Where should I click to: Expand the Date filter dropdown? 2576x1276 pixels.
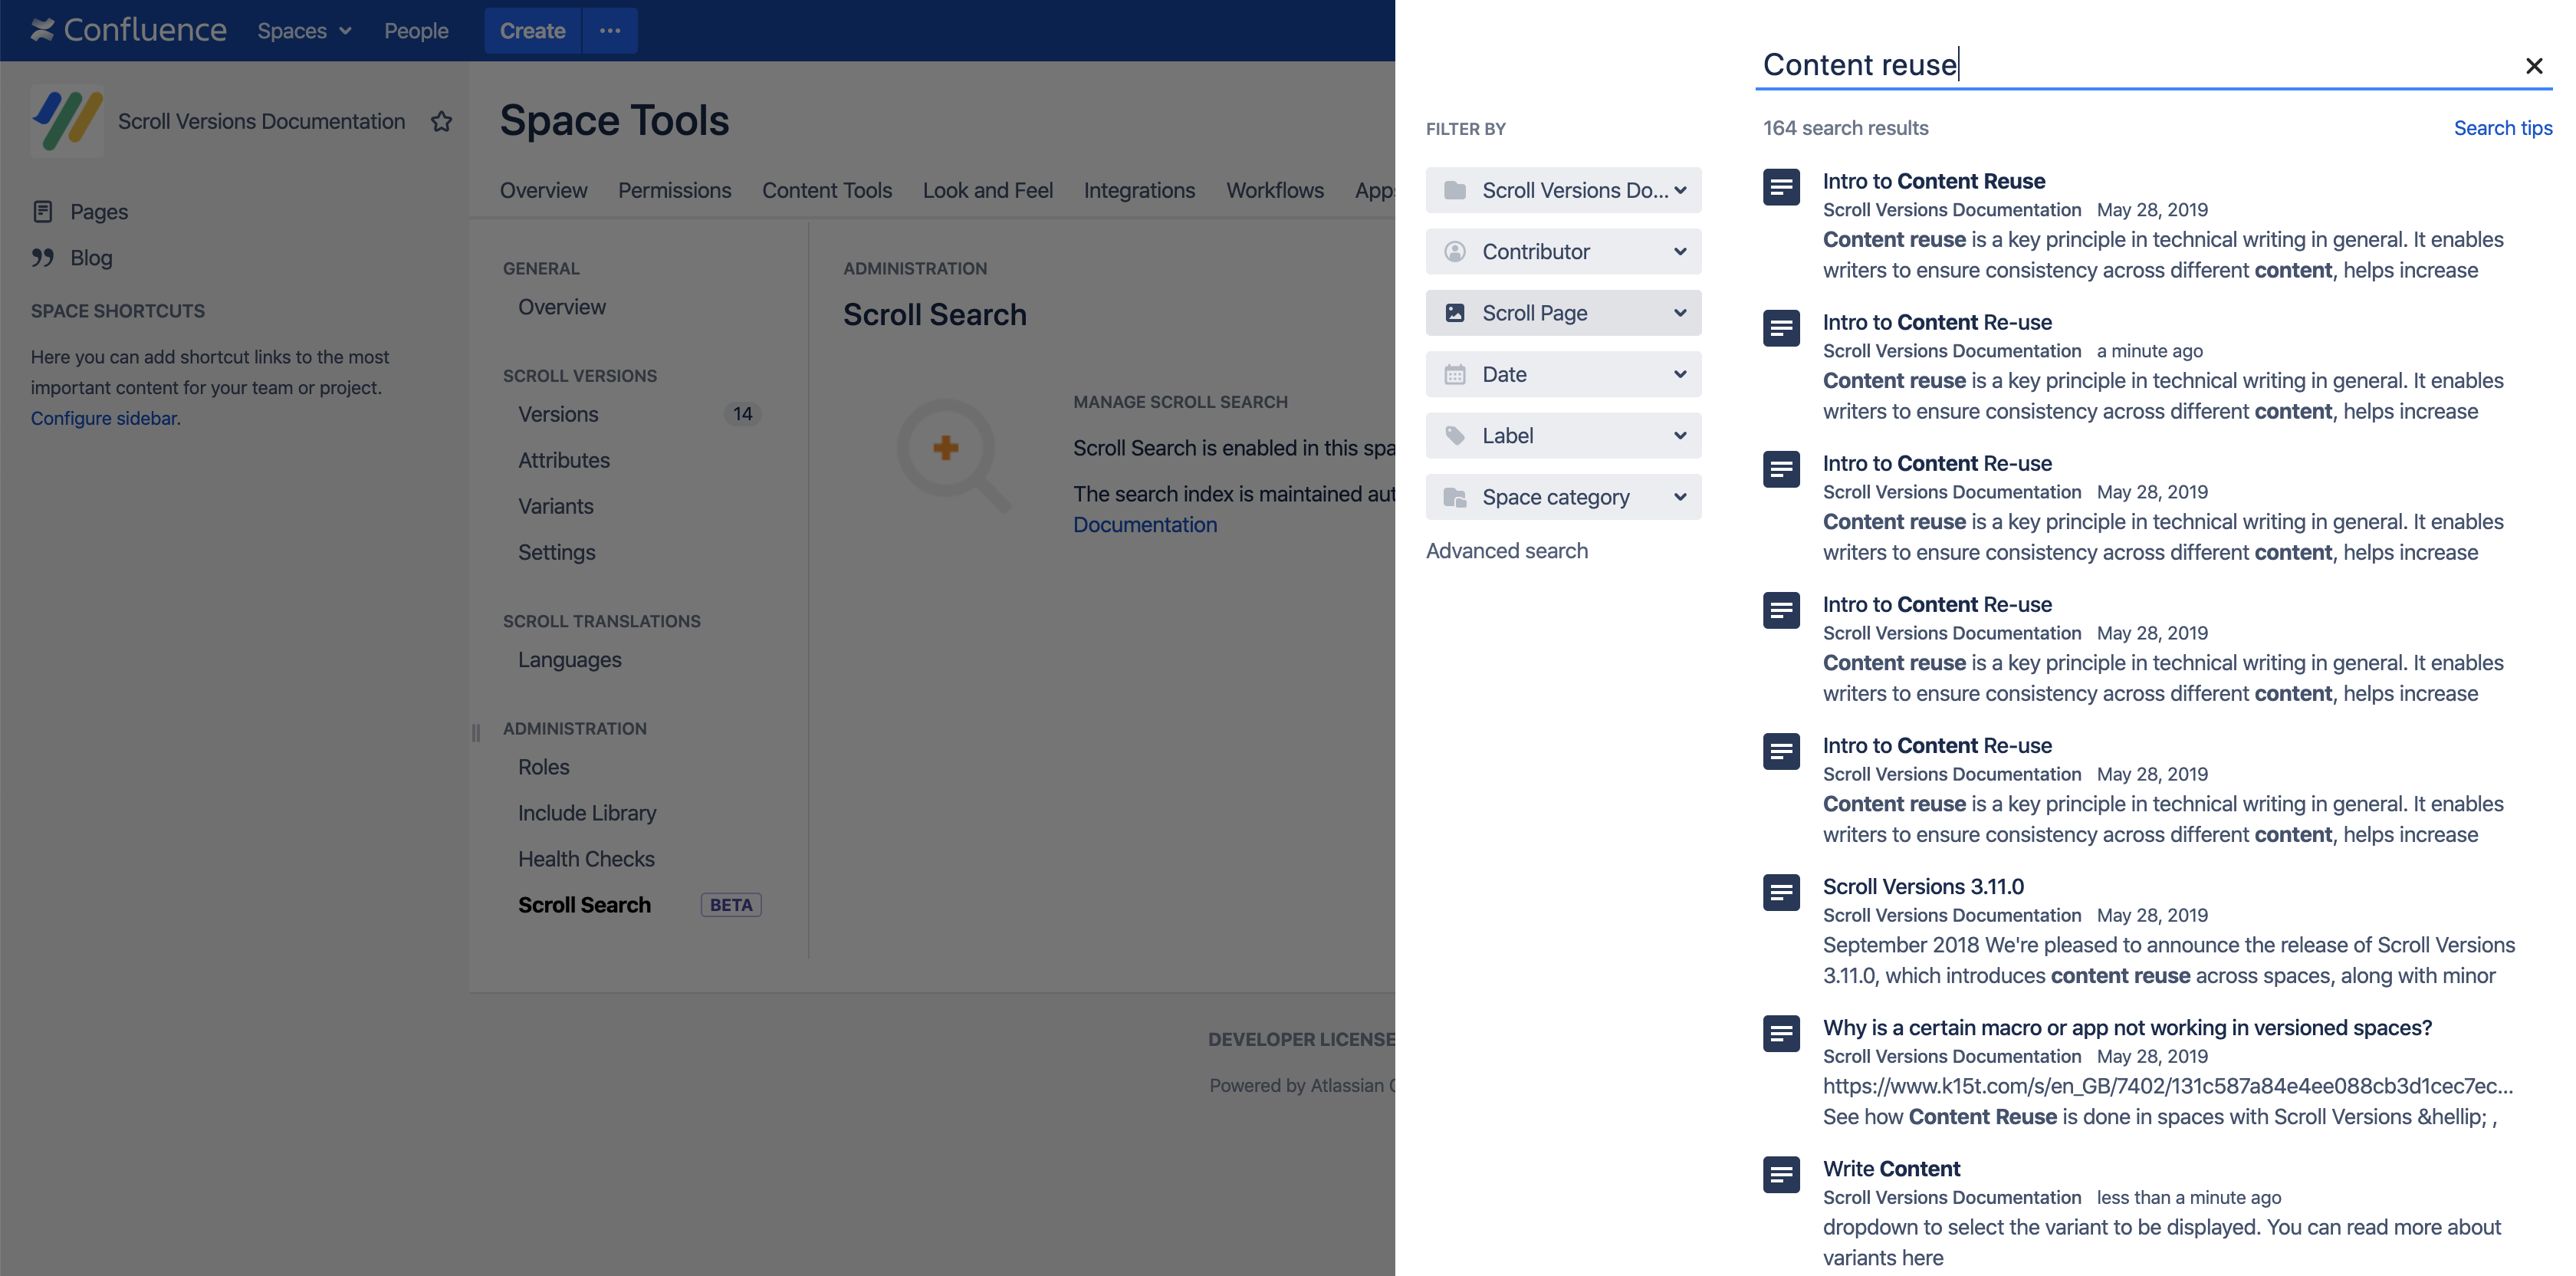pos(1563,374)
